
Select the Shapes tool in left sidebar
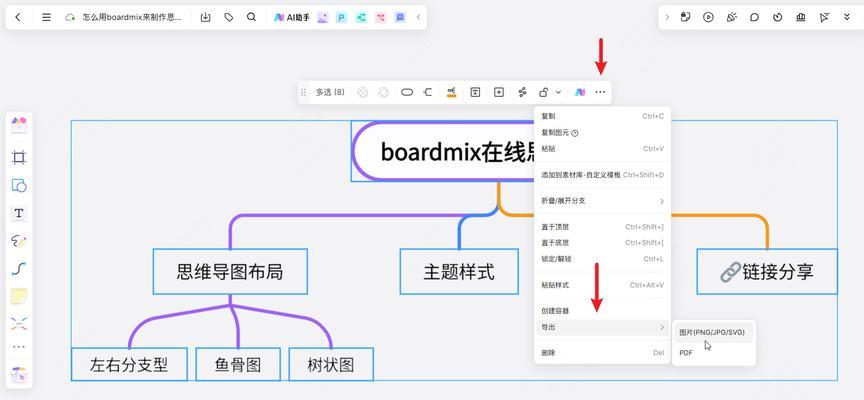pos(19,185)
